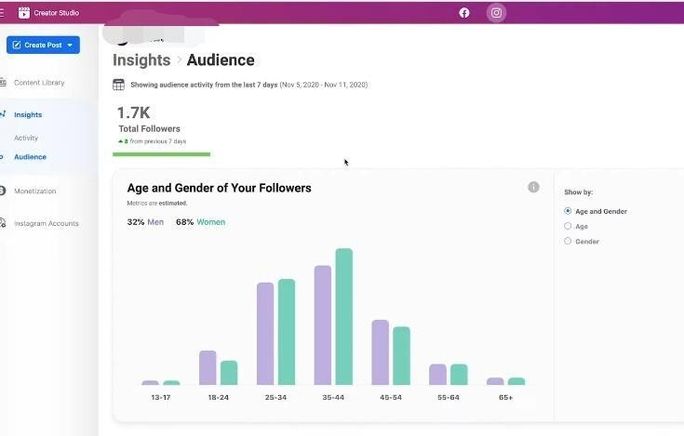Image resolution: width=684 pixels, height=436 pixels.
Task: Click the women bar for ages 35-44
Action: point(344,317)
